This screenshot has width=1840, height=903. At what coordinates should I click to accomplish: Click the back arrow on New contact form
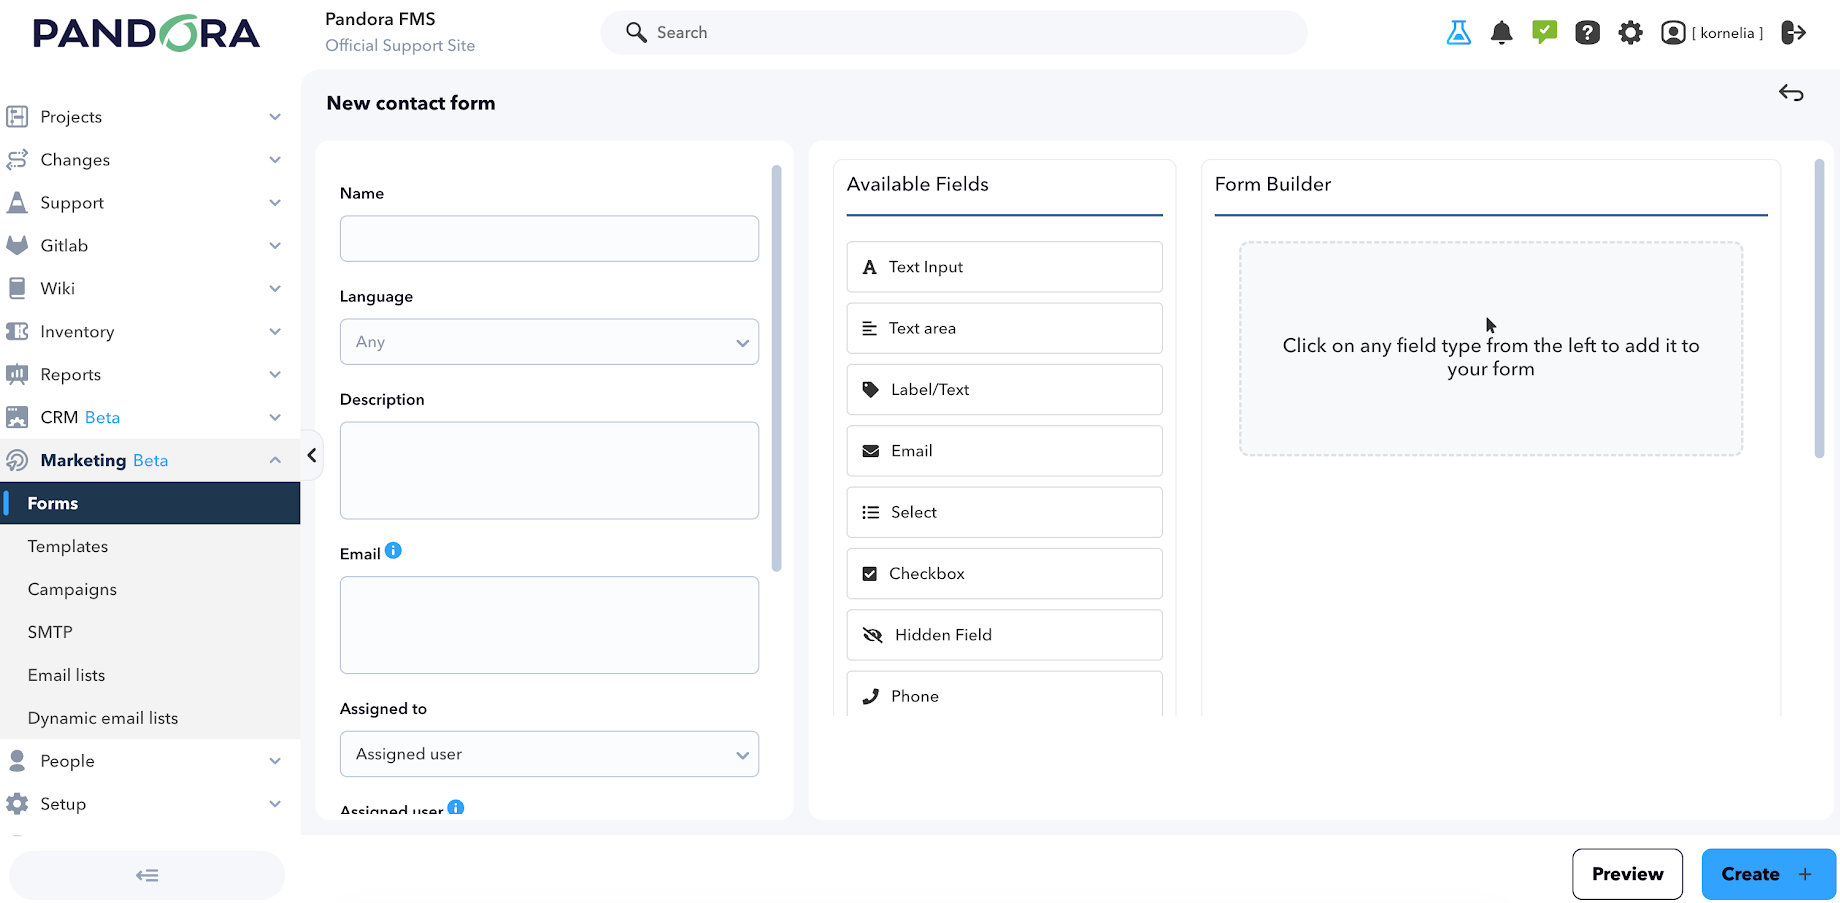pyautogui.click(x=1791, y=93)
